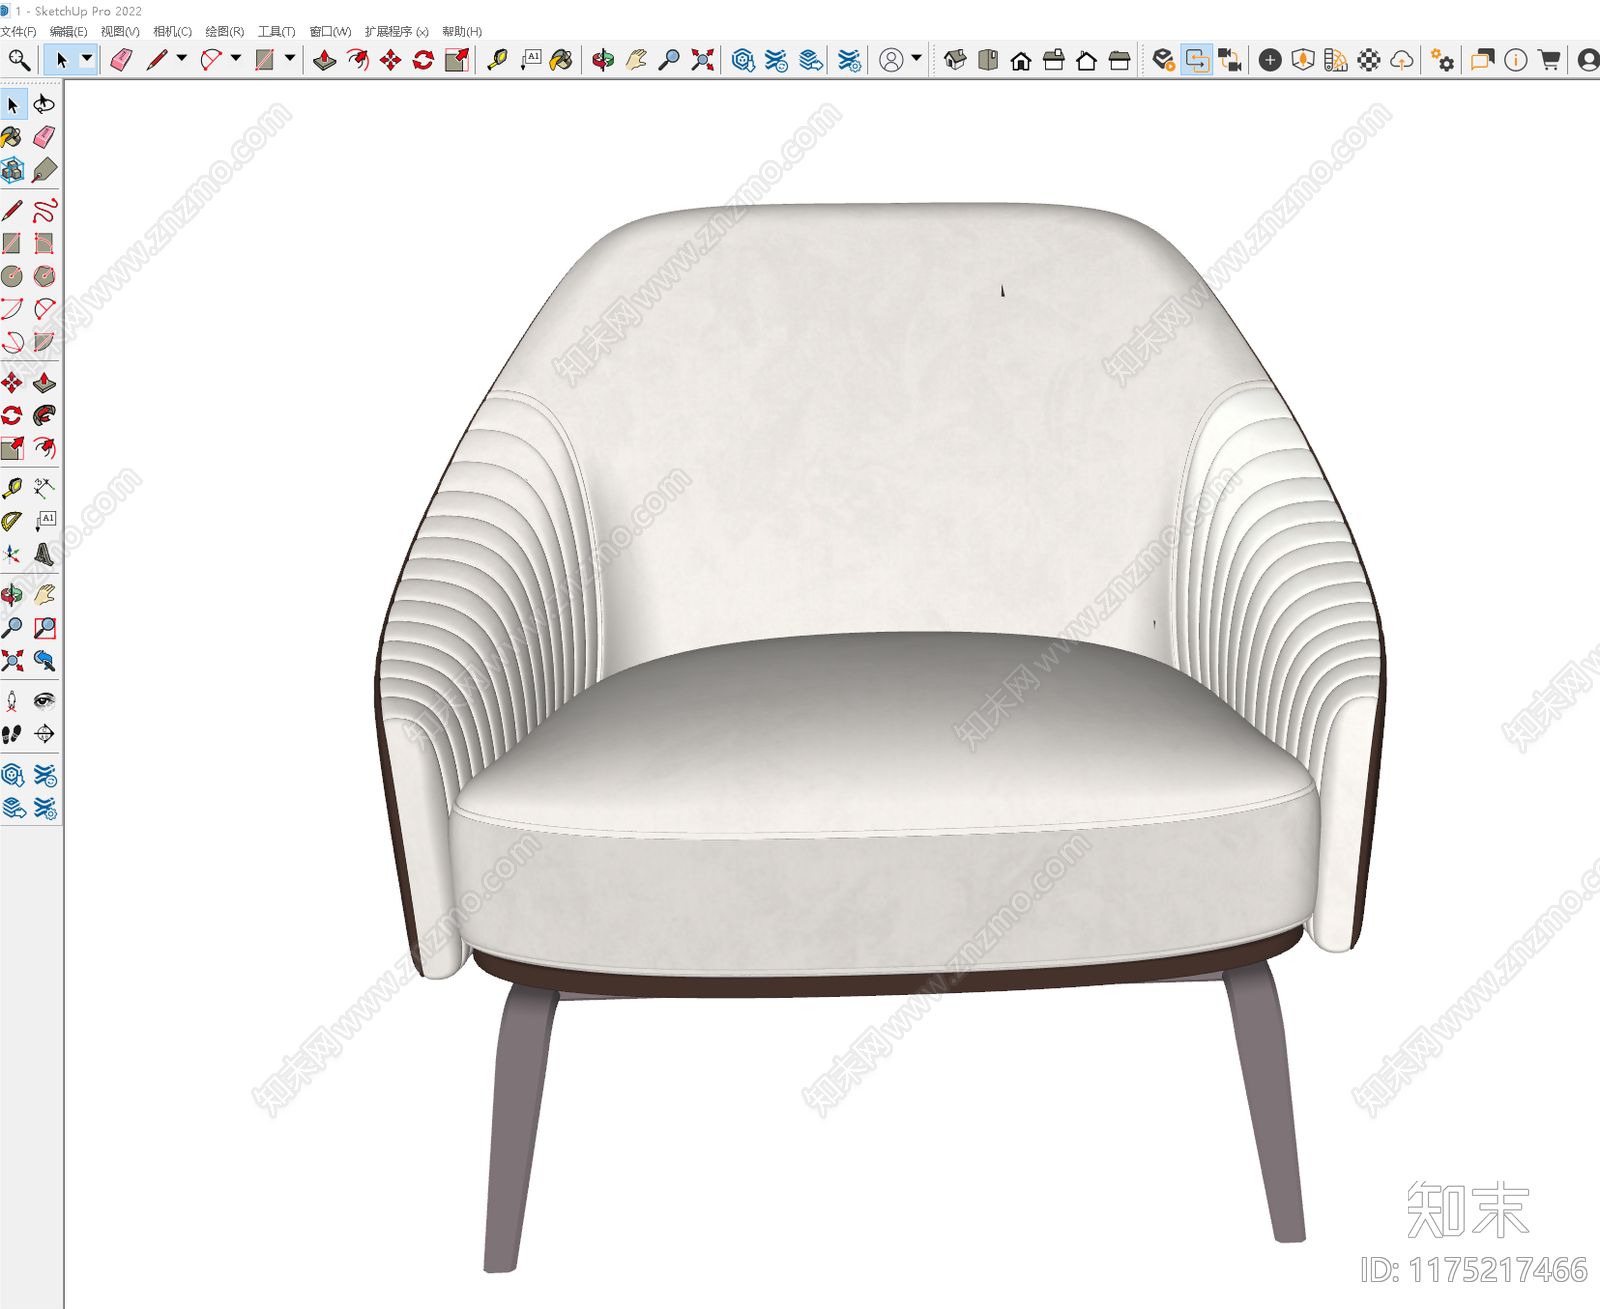Viewport: 1600px width, 1309px height.
Task: Open Enscape general settings gears
Action: coord(1442,60)
